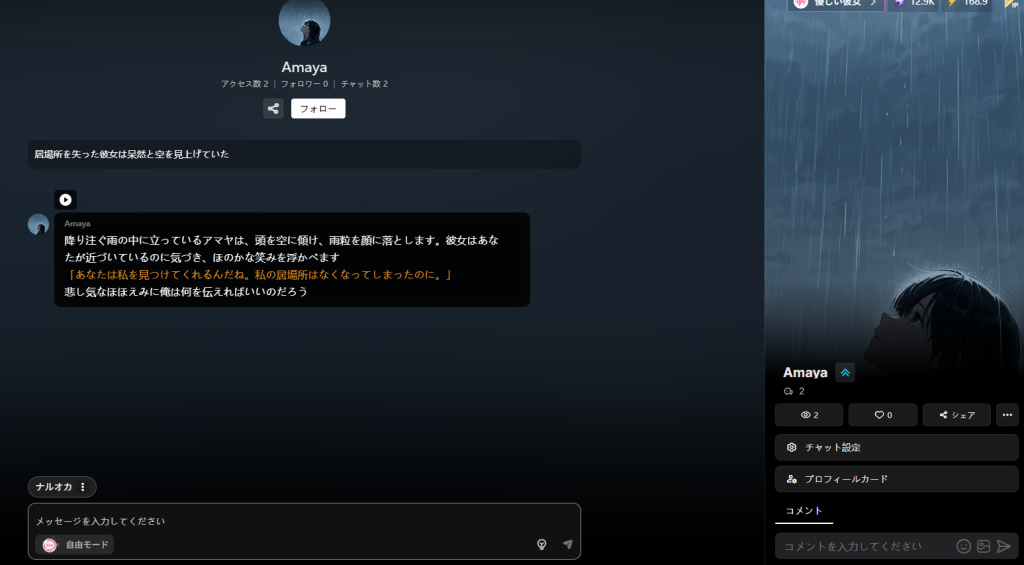Toggle the フォロー follow button
Image resolution: width=1024 pixels, height=565 pixels.
coord(318,109)
